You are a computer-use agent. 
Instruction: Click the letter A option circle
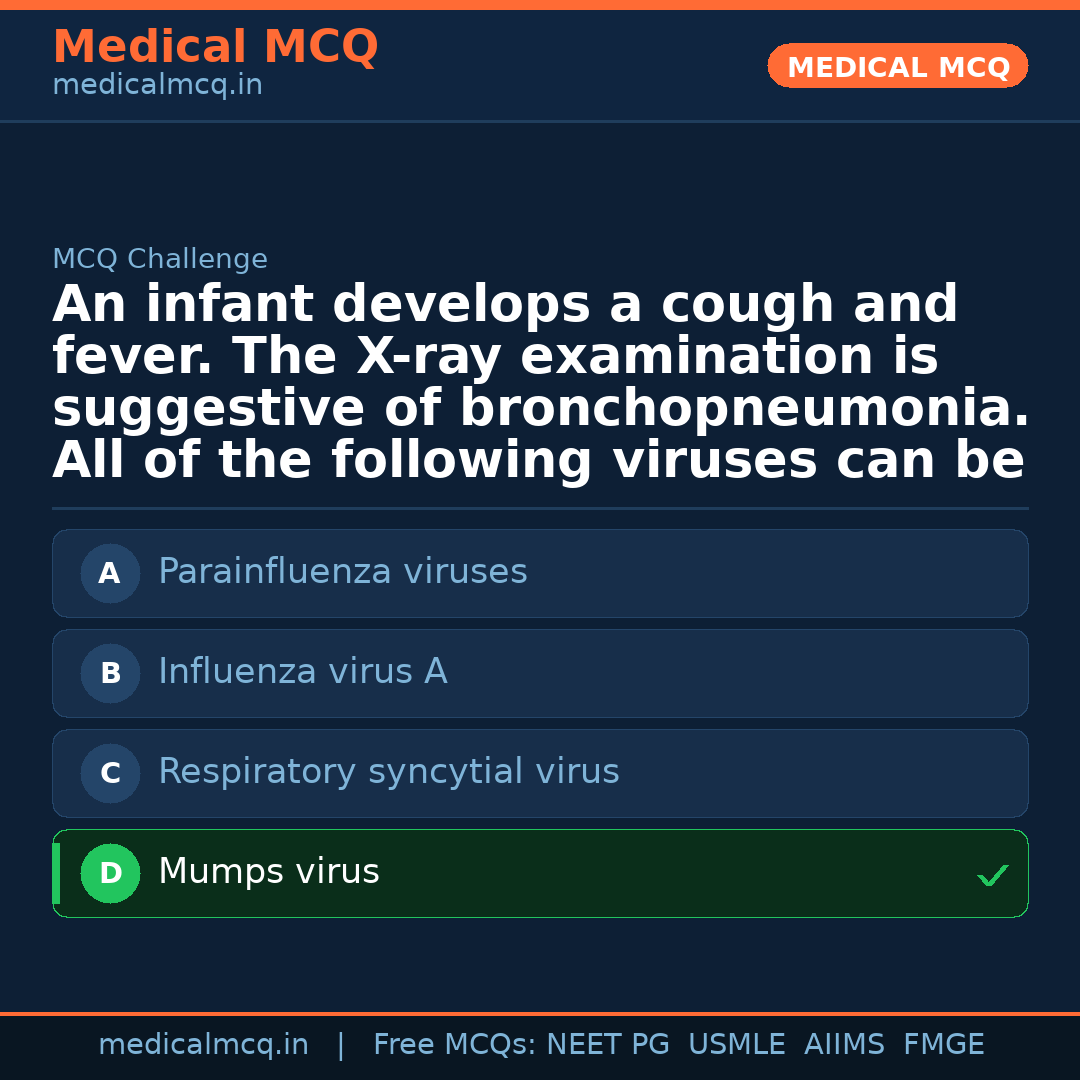110,574
